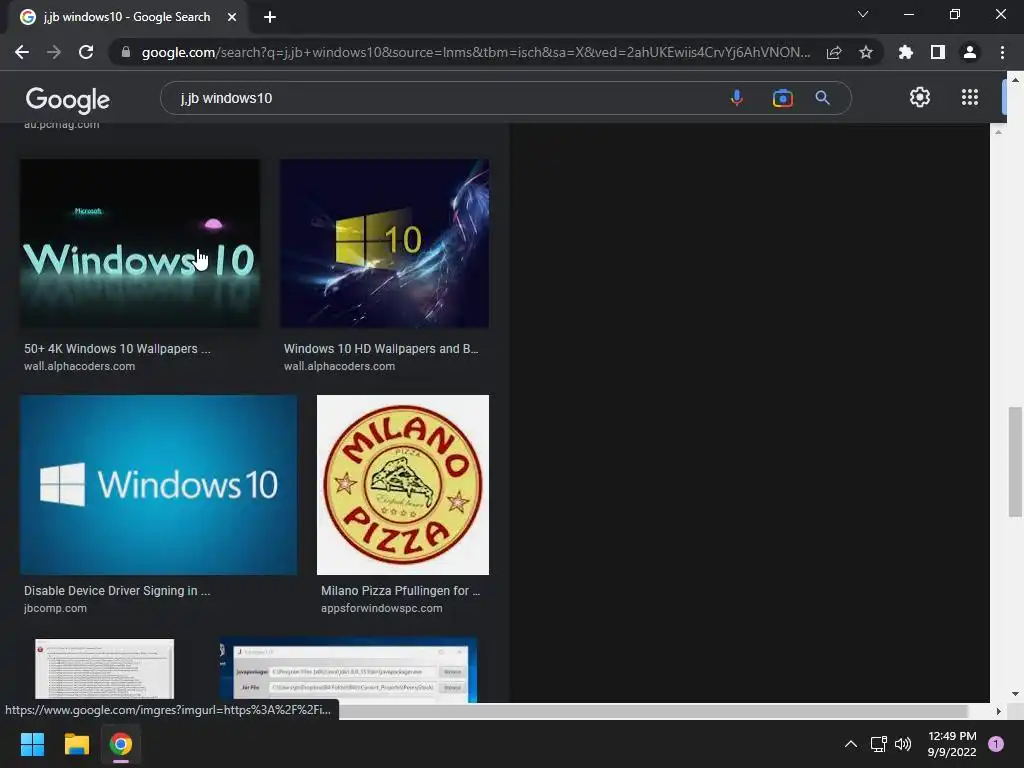Viewport: 1024px width, 768px height.
Task: Open the volume control icon
Action: click(x=903, y=744)
